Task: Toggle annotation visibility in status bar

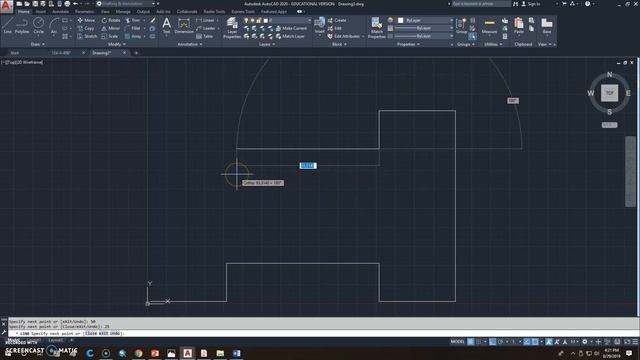Action: tap(549, 342)
